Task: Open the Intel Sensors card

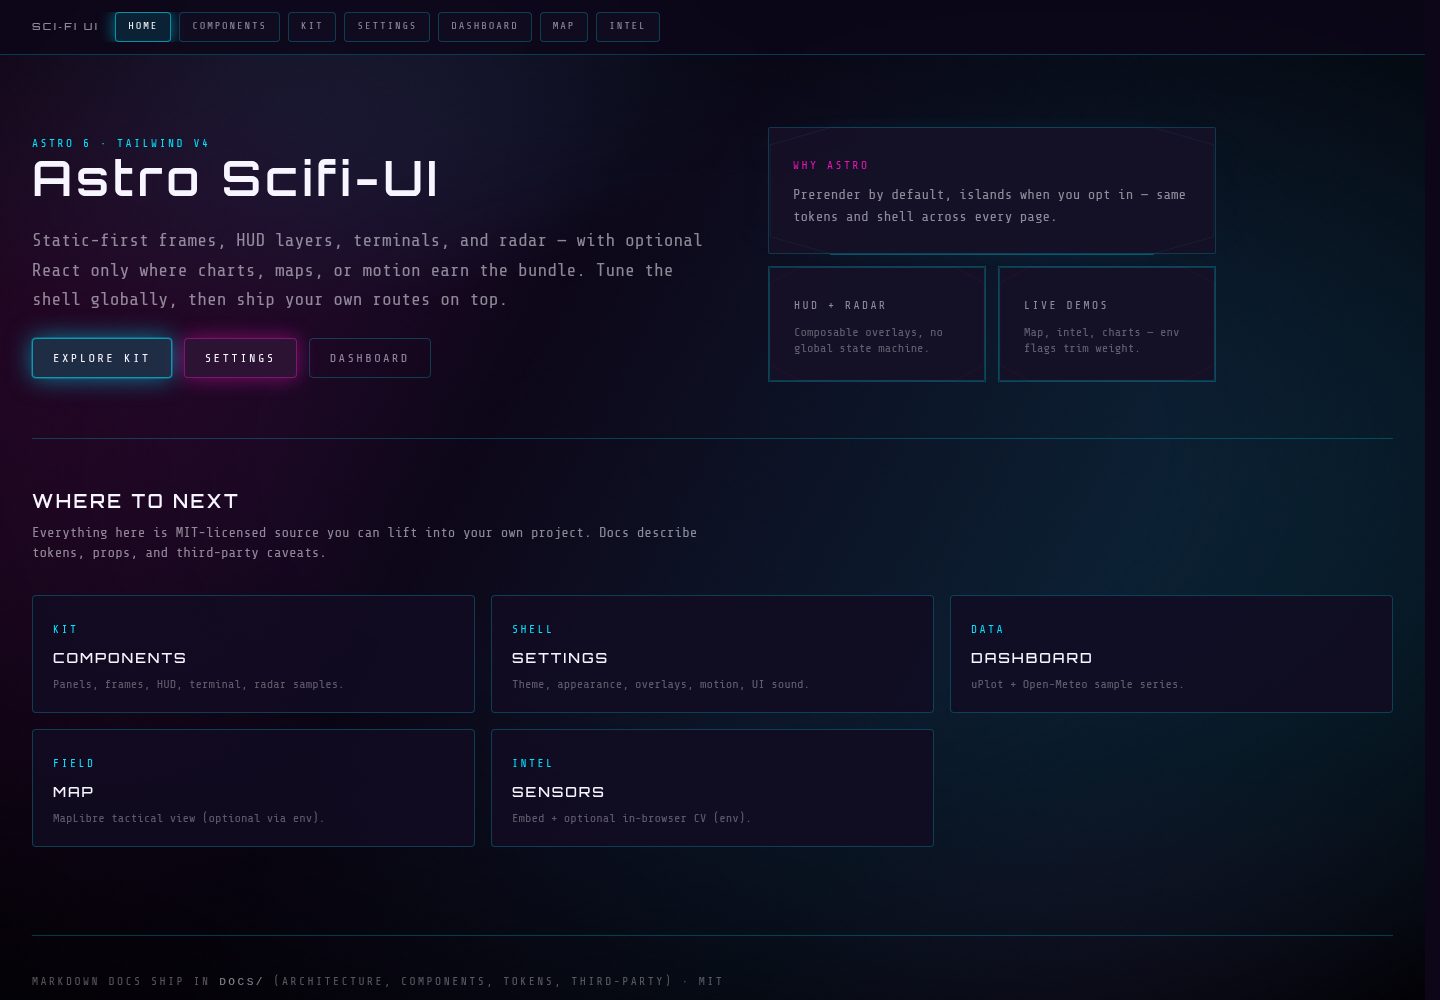Action: pos(712,788)
